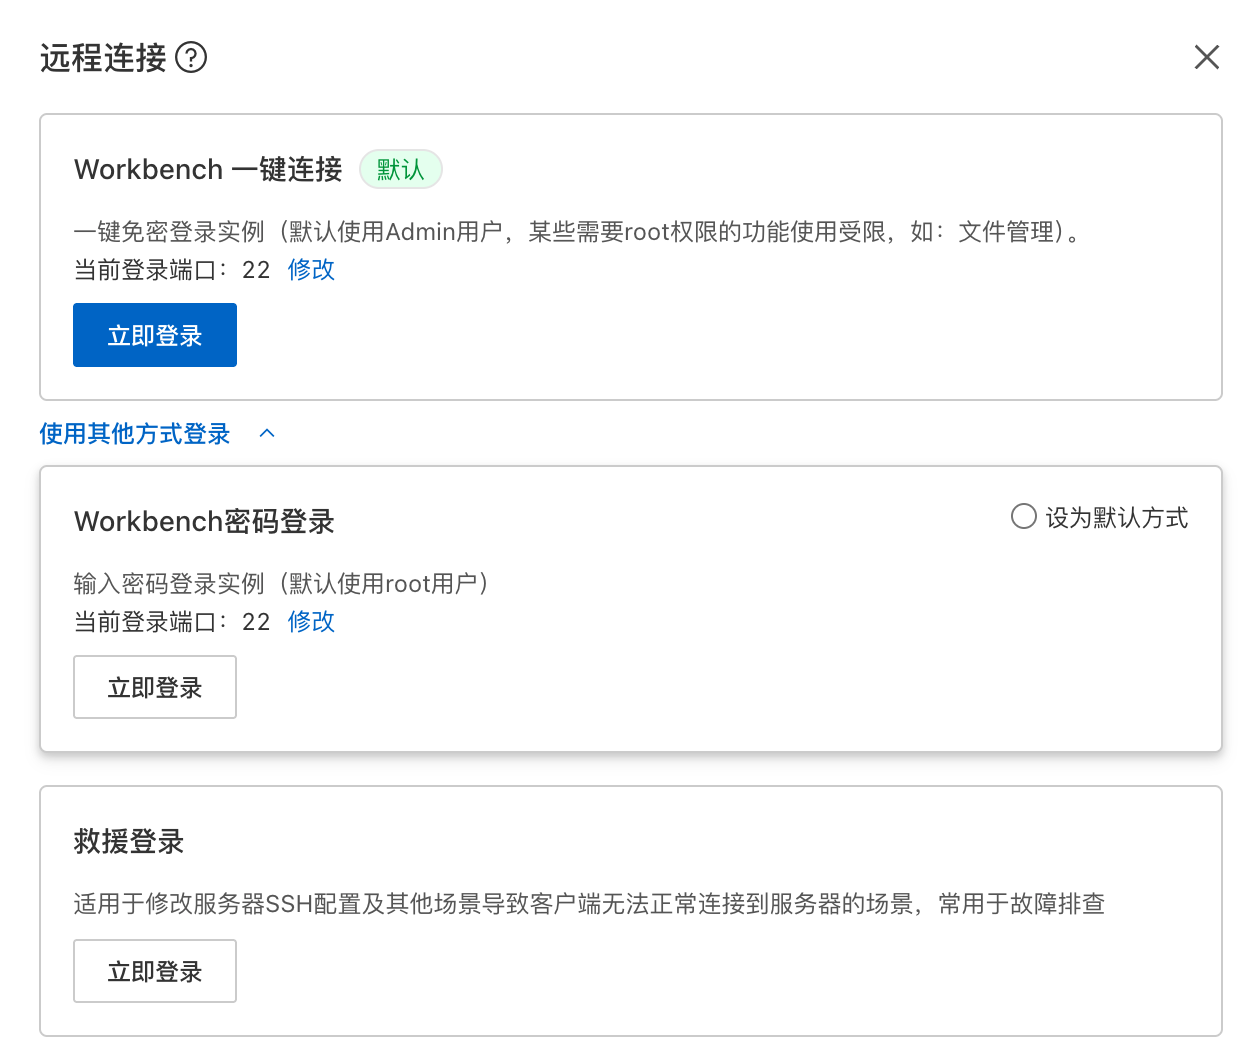
Task: Click port value 22 in Workbench密码登录
Action: (x=255, y=621)
